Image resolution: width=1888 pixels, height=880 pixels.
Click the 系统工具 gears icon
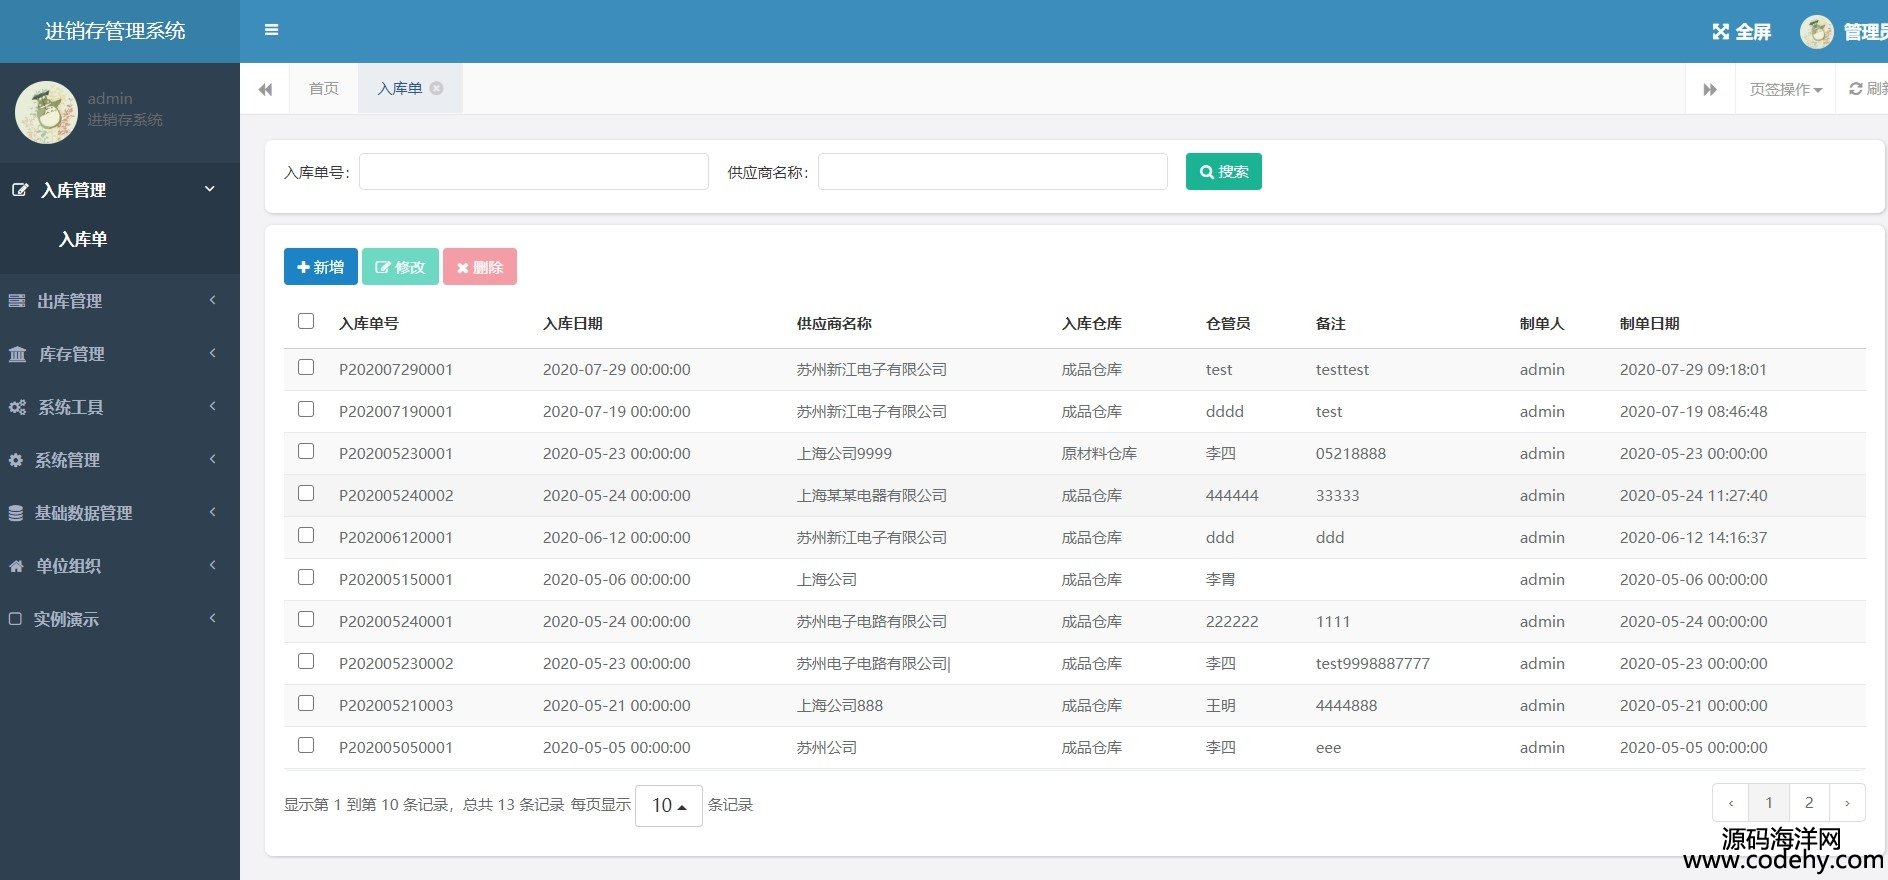pos(17,407)
